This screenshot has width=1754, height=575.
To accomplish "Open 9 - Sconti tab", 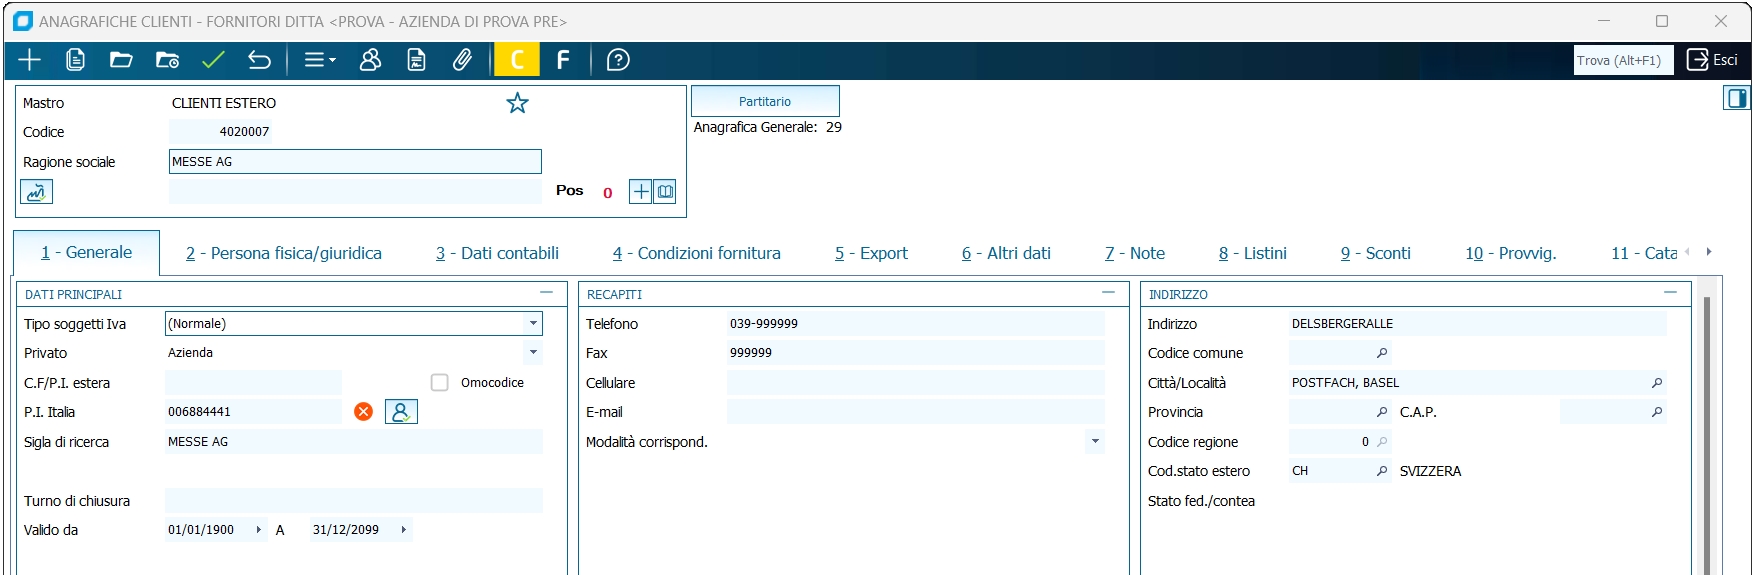I will 1376,254.
